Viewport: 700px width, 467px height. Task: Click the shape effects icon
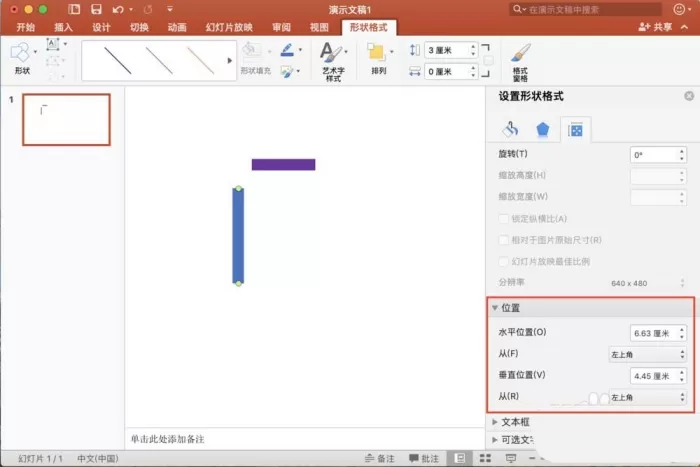(287, 71)
